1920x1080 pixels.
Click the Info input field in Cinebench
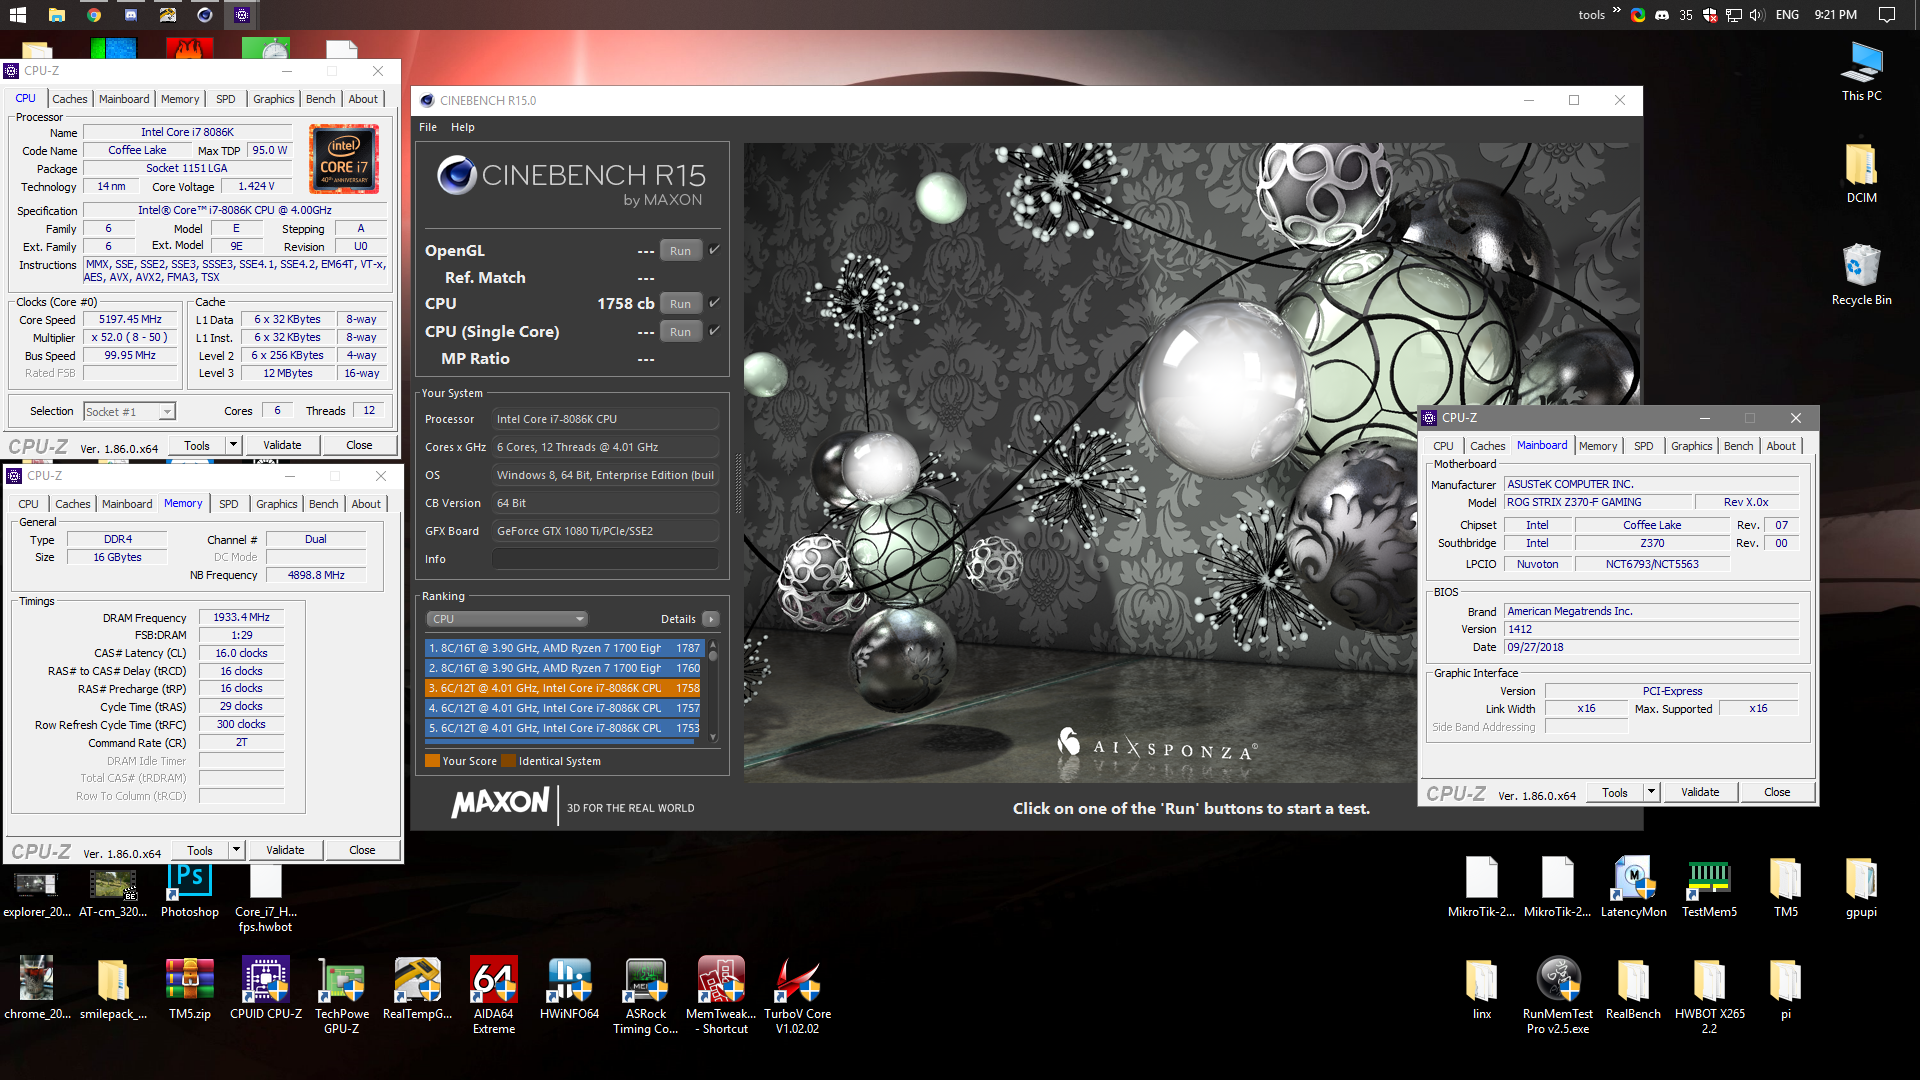(x=605, y=559)
